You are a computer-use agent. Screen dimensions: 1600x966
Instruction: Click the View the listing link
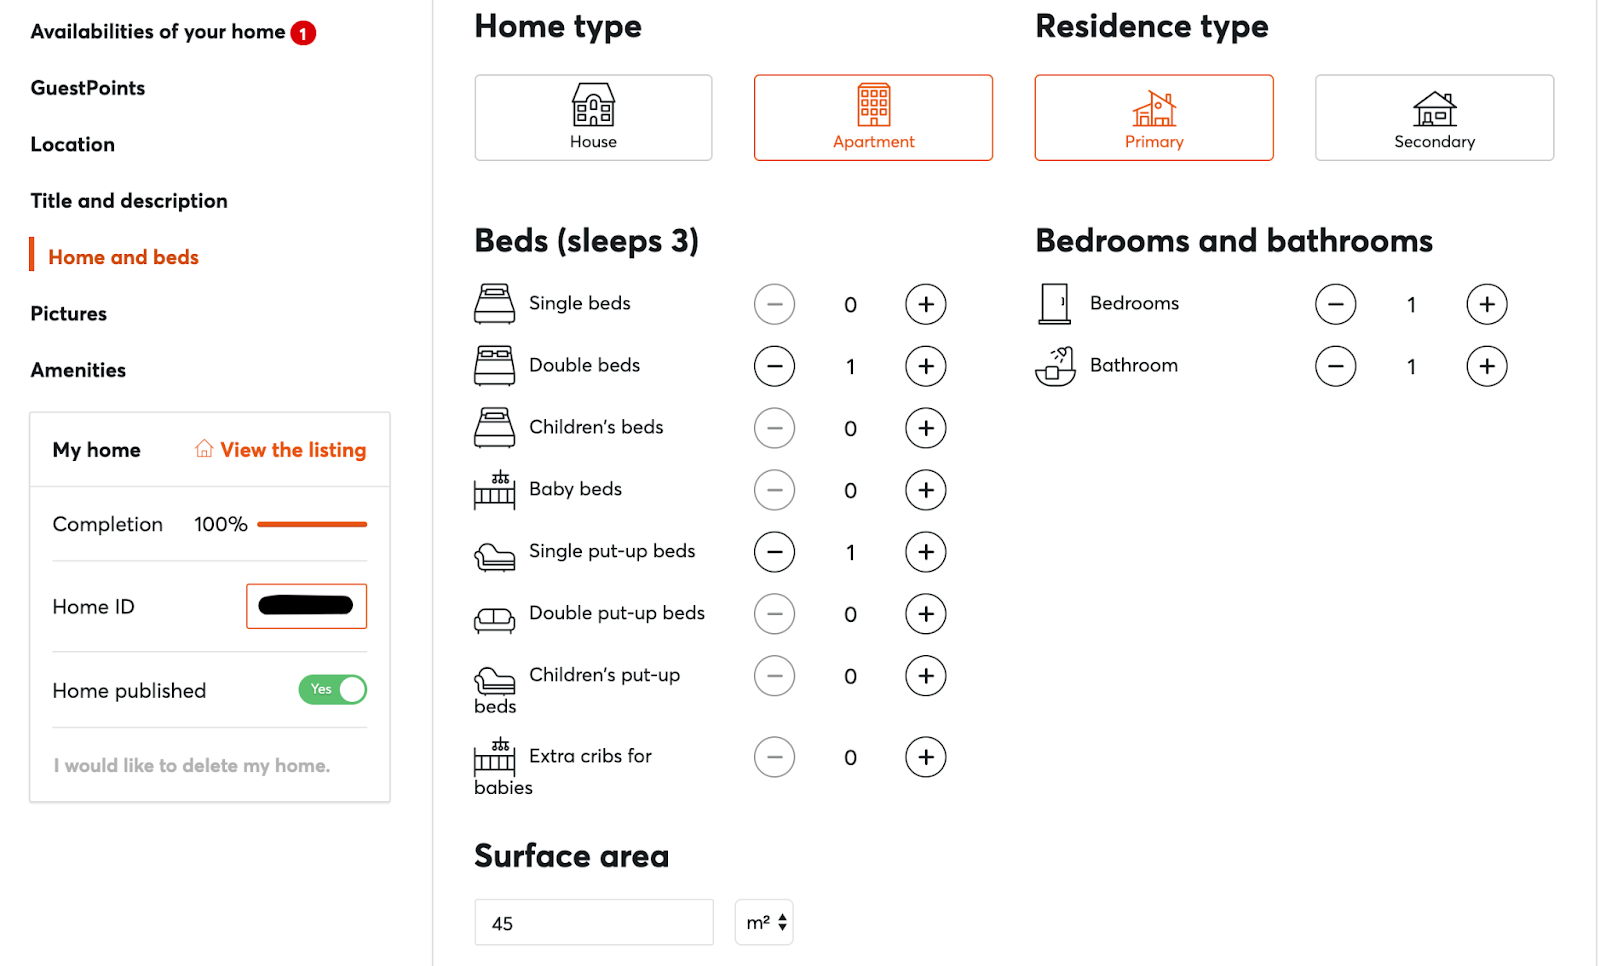(292, 450)
